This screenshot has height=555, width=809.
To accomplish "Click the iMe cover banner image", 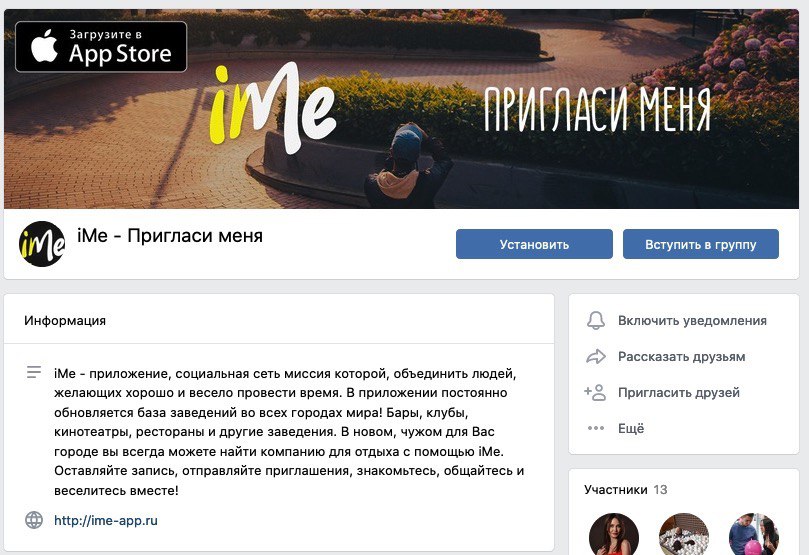I will tap(401, 109).
